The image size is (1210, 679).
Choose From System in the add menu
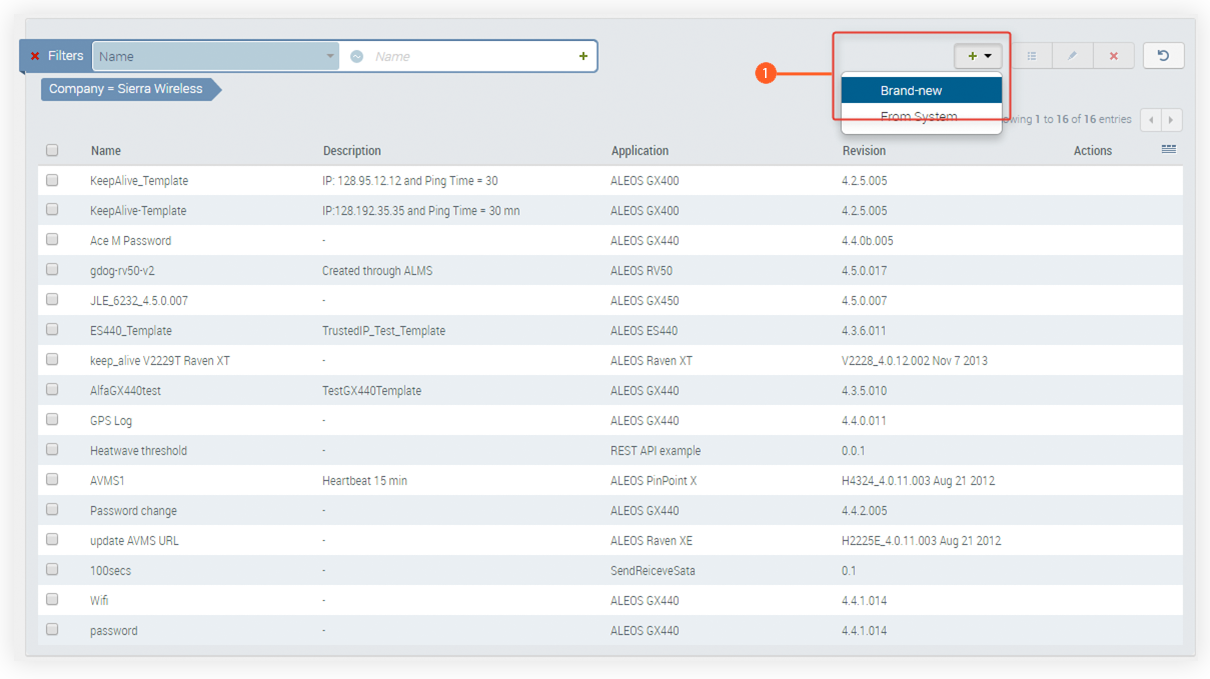[x=921, y=117]
